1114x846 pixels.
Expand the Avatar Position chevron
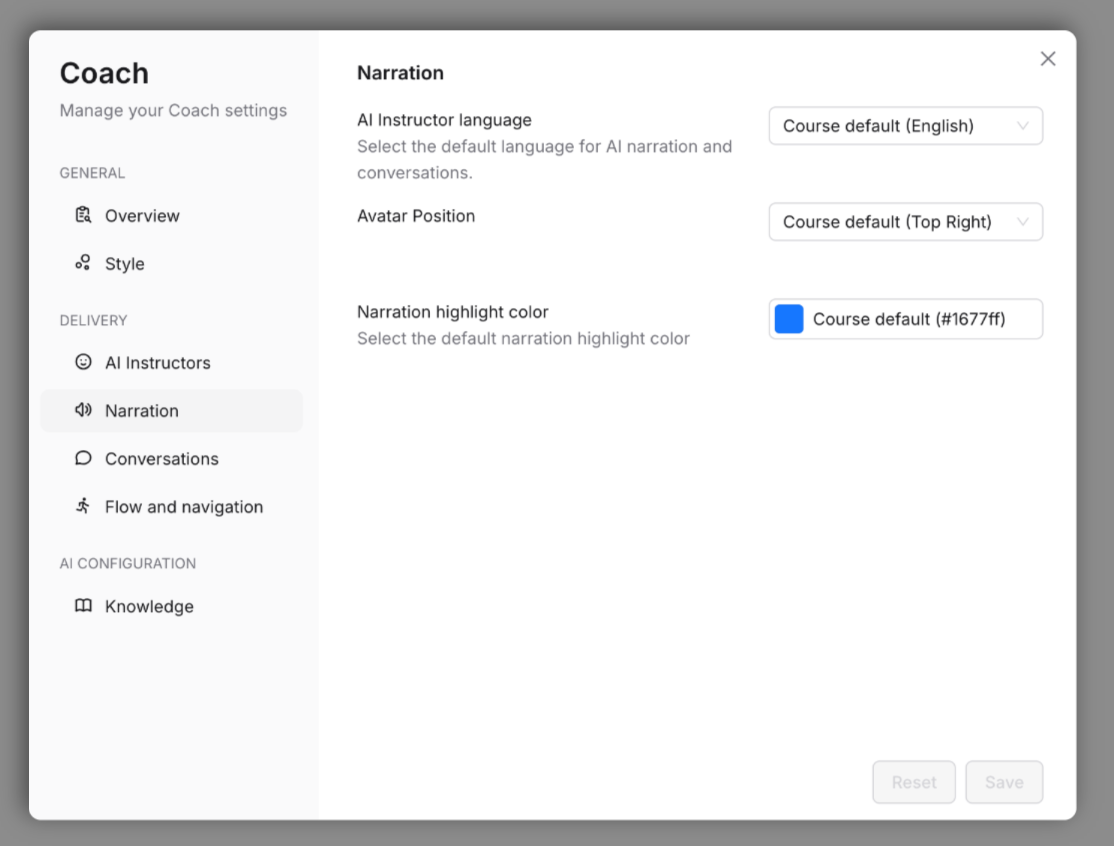click(1024, 222)
